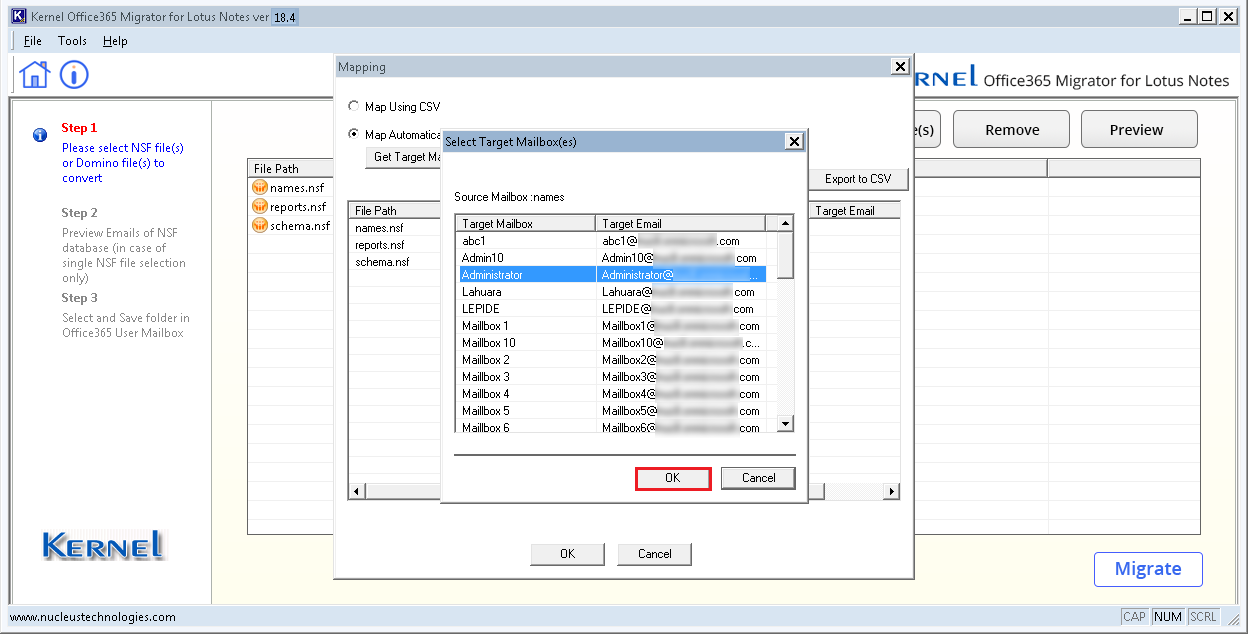Select the Mailbox 1 row
The width and height of the screenshot is (1248, 634).
613,326
